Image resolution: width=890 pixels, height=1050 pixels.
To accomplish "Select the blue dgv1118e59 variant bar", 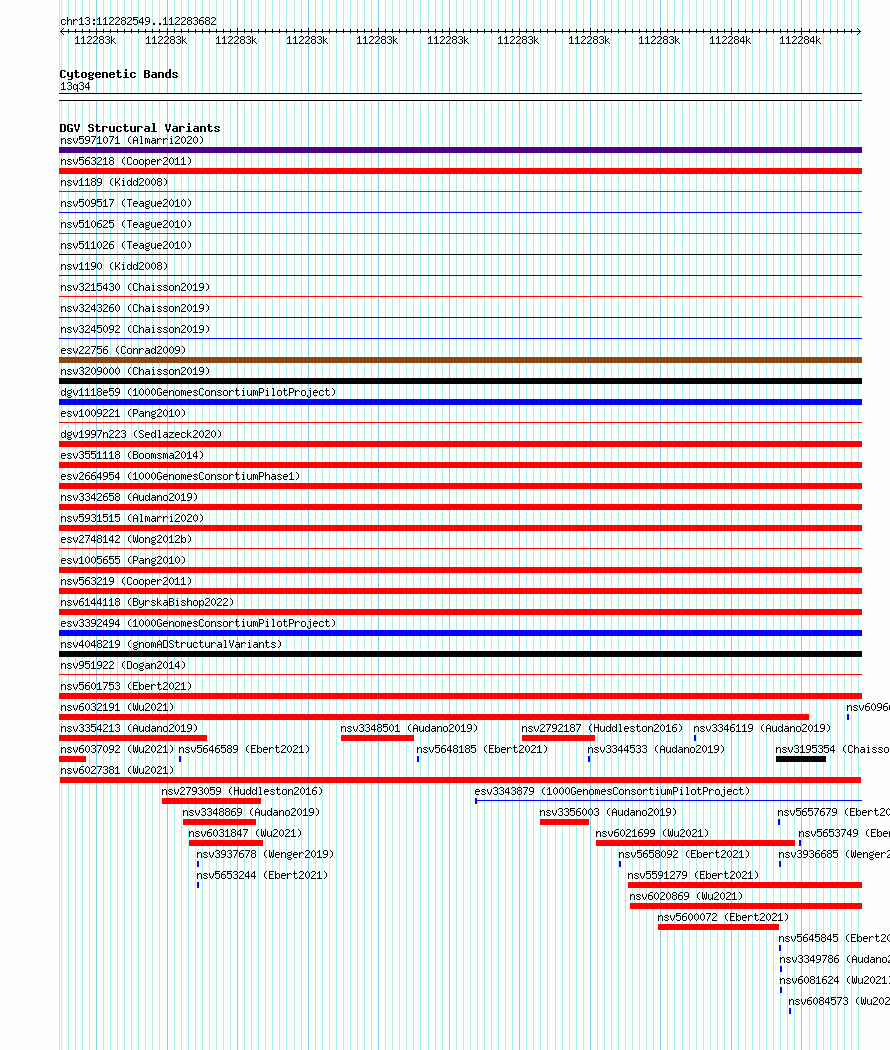I will tap(460, 402).
